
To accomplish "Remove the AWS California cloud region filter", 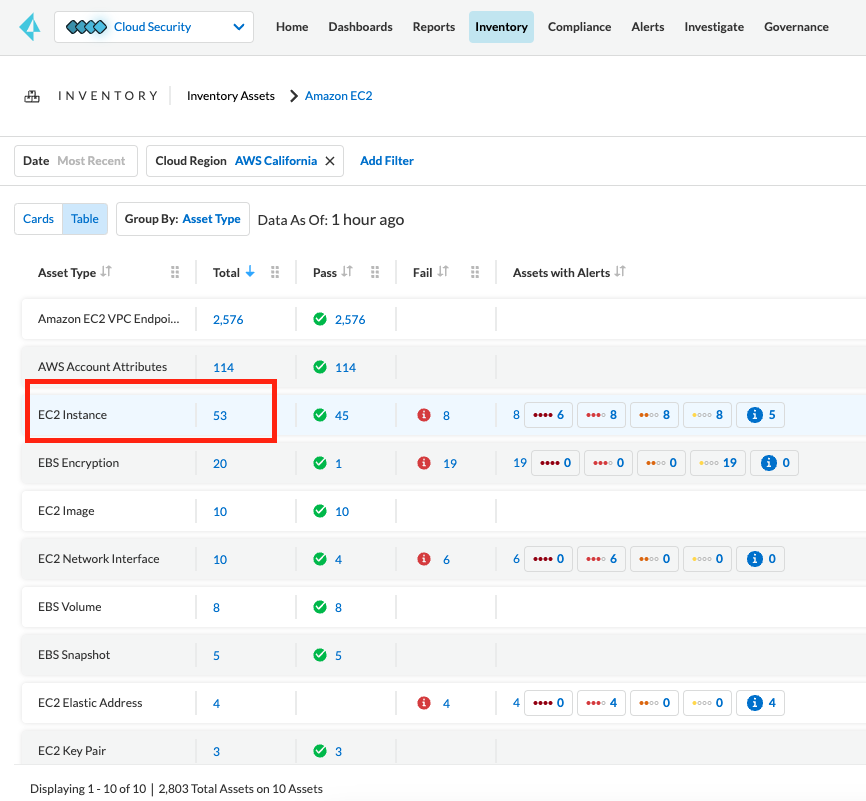I will coord(329,161).
